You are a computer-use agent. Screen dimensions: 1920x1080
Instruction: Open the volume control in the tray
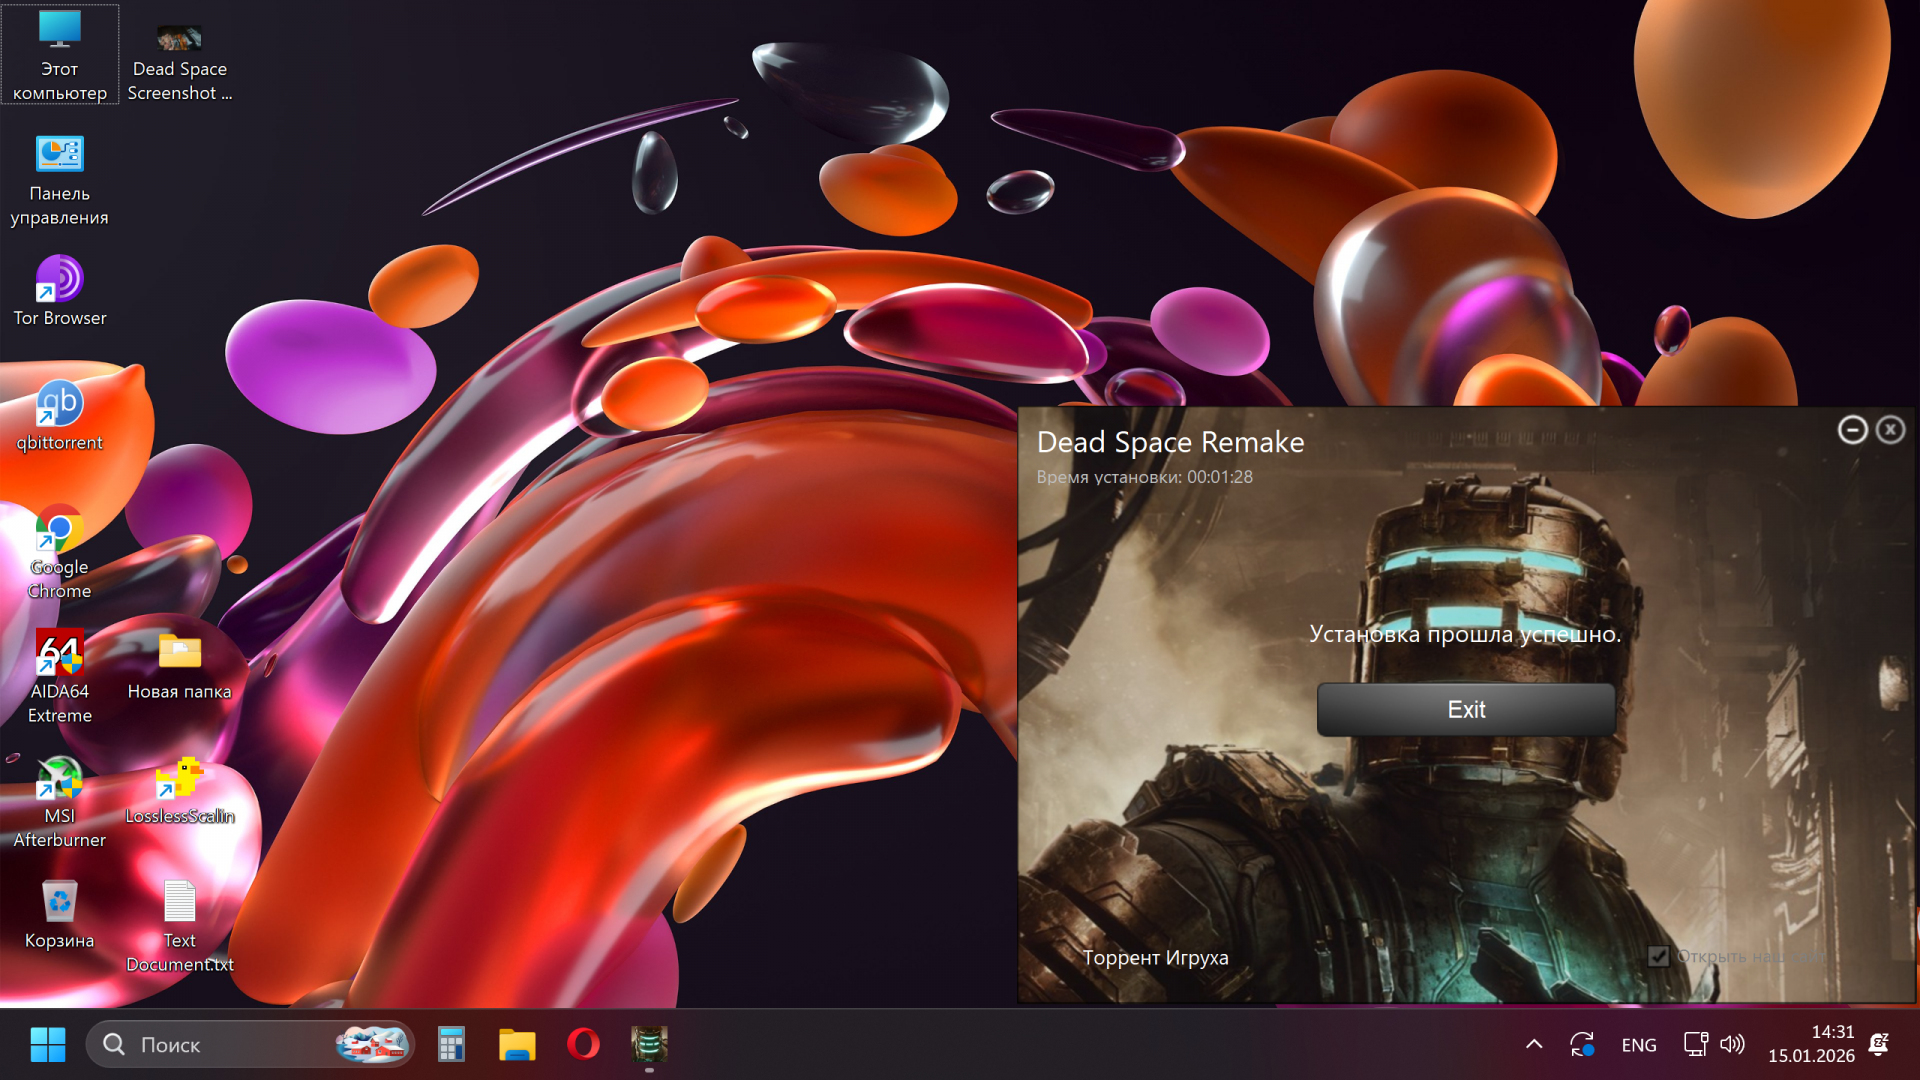(x=1732, y=1045)
